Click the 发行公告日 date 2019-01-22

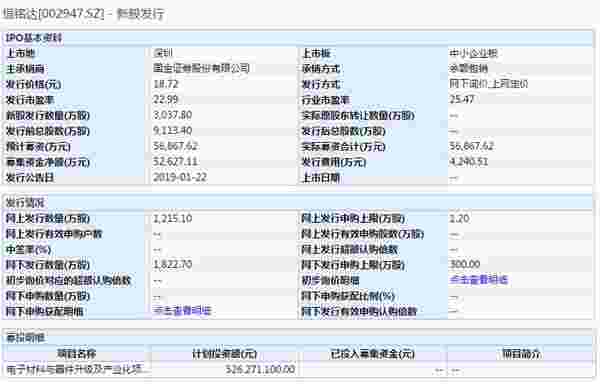[180, 177]
